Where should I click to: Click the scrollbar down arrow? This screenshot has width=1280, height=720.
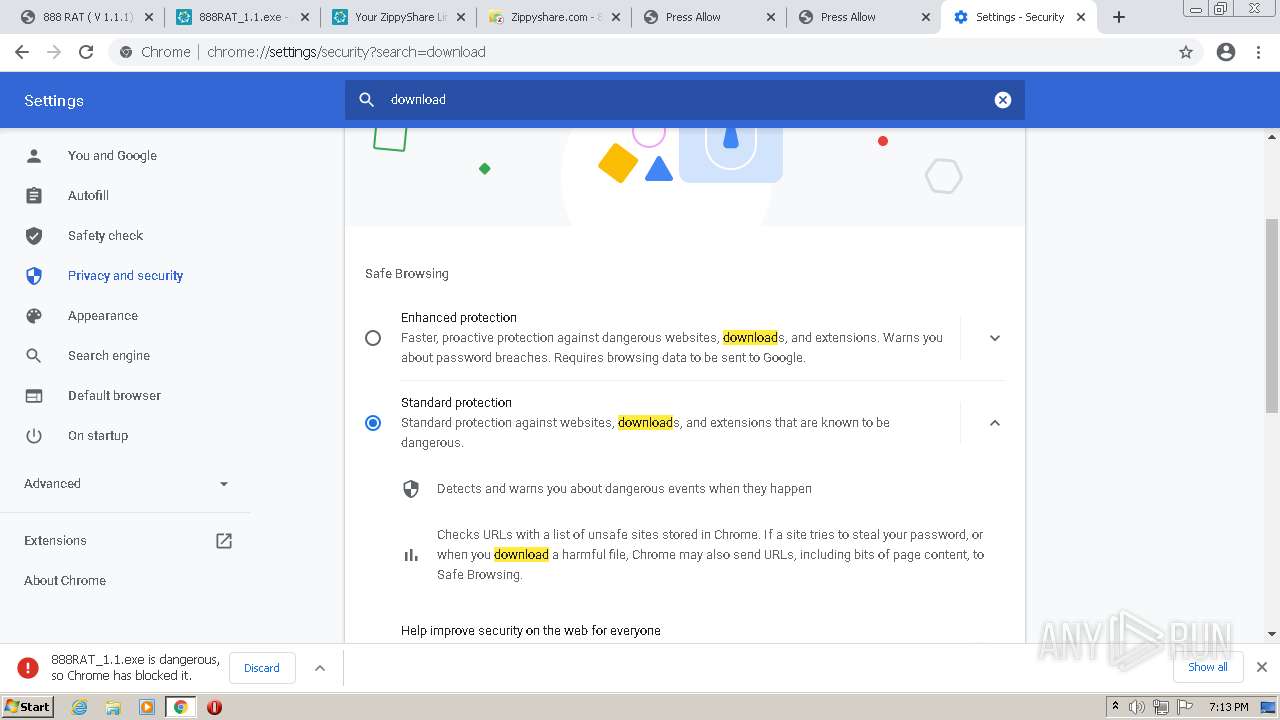(1272, 634)
